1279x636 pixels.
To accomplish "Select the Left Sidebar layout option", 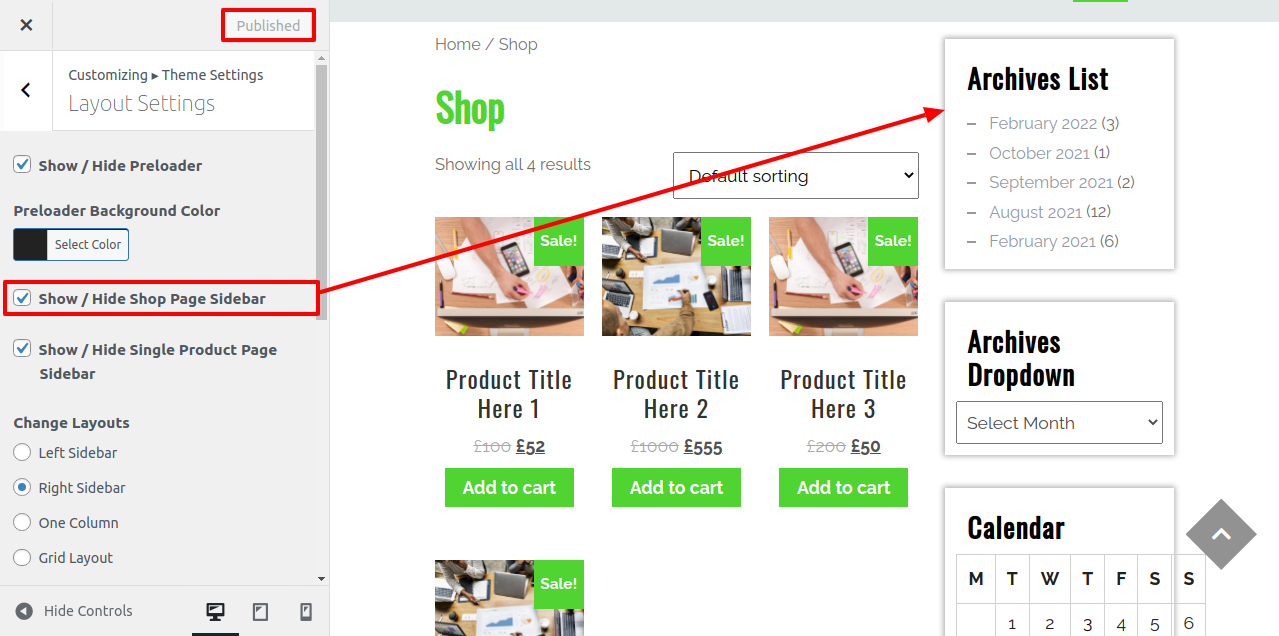I will pyautogui.click(x=22, y=452).
